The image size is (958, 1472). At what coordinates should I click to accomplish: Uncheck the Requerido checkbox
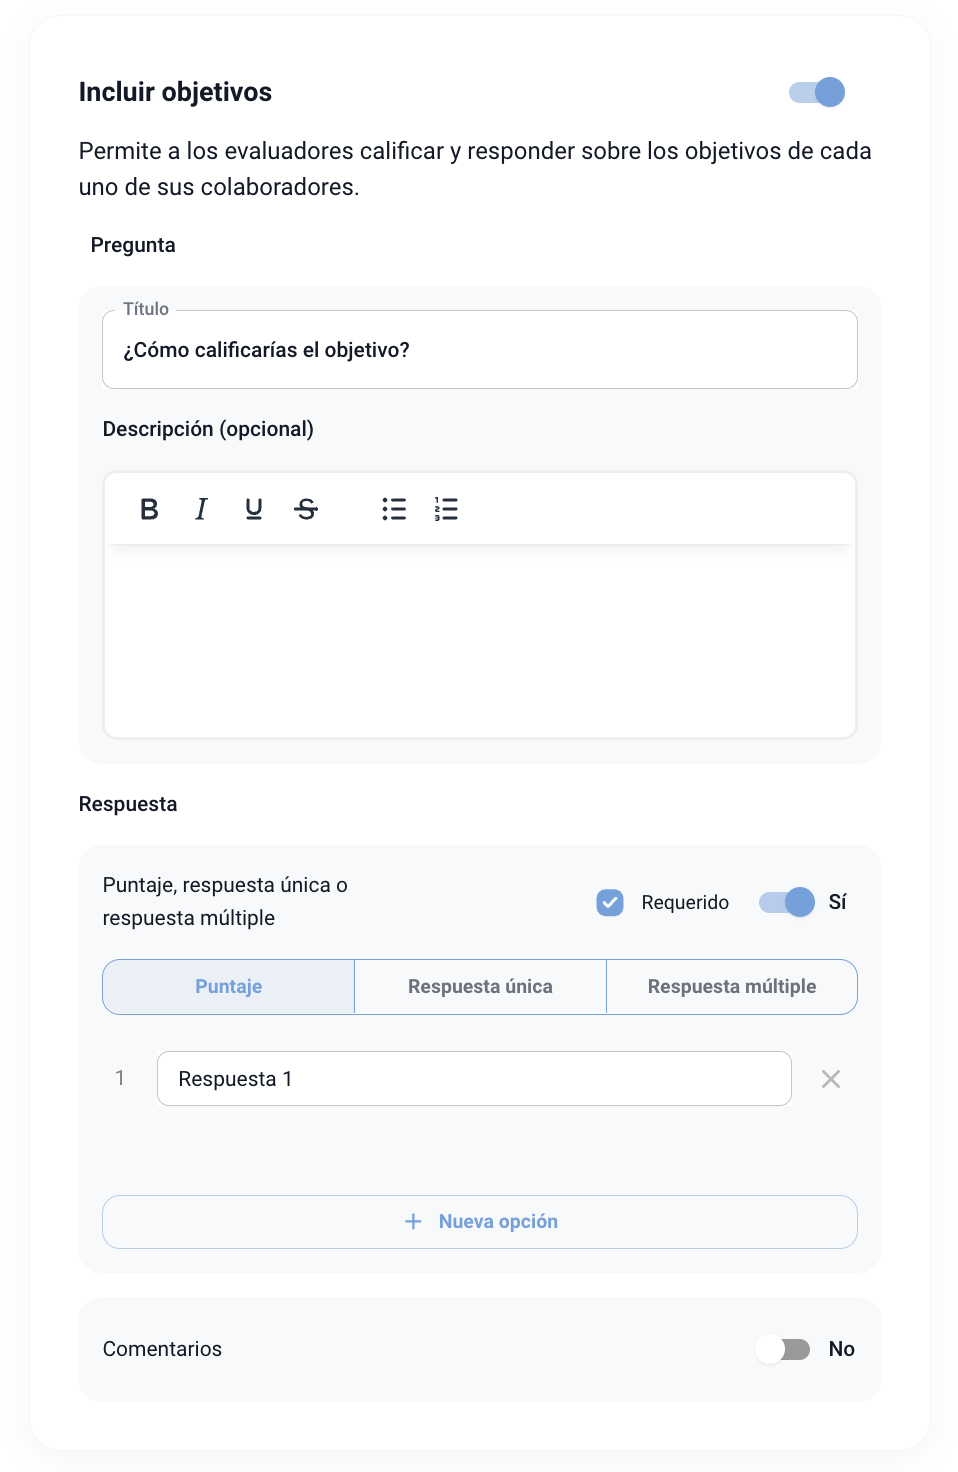click(610, 902)
